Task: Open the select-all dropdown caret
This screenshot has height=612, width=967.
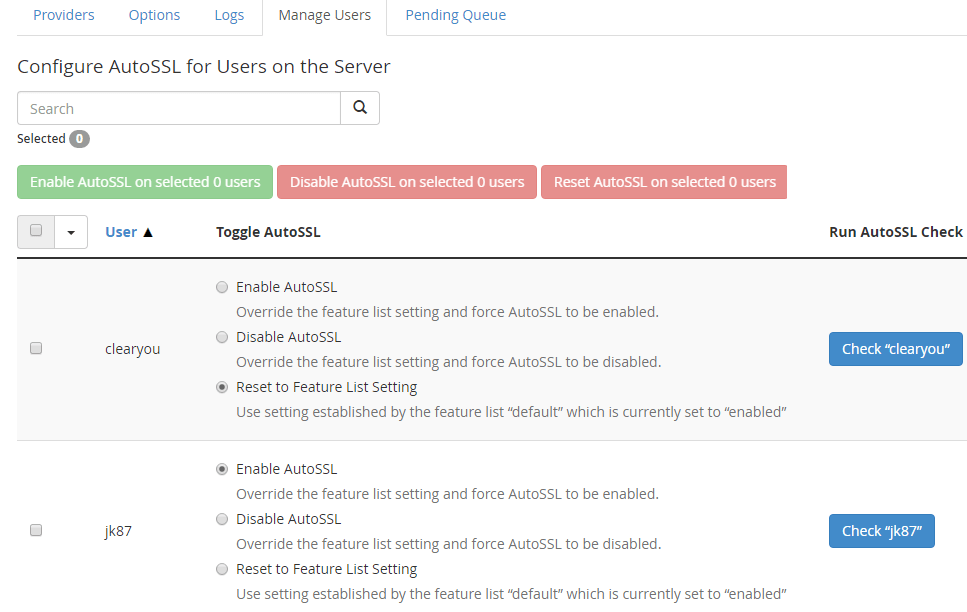Action: point(71,232)
